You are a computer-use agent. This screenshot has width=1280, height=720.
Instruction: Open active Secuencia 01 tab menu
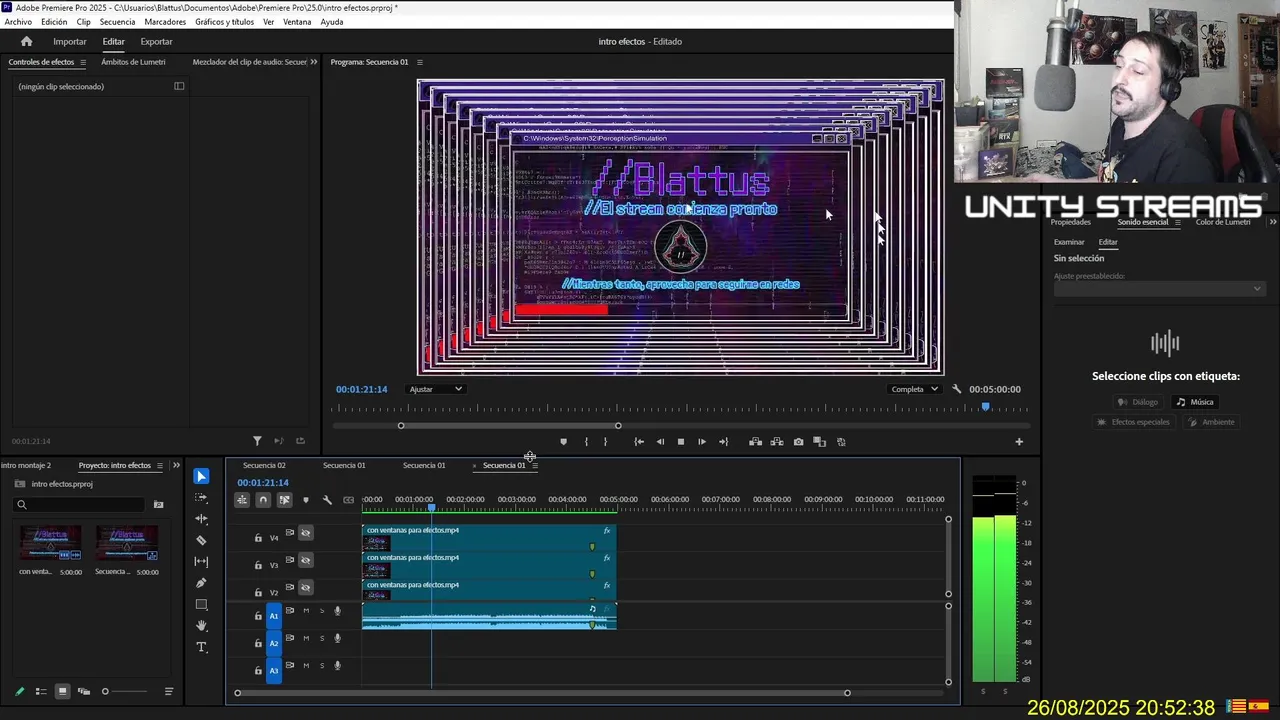(x=535, y=465)
